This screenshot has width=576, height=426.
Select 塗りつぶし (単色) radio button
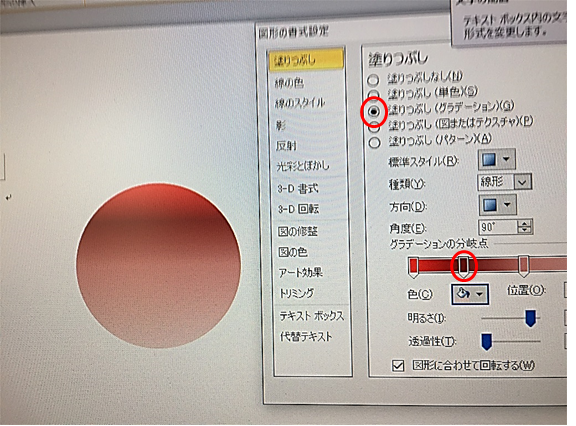click(x=373, y=94)
